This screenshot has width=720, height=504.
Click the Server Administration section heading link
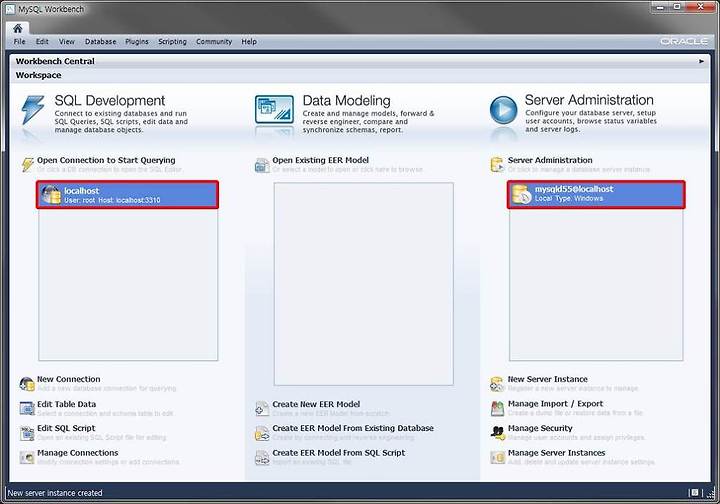point(550,160)
